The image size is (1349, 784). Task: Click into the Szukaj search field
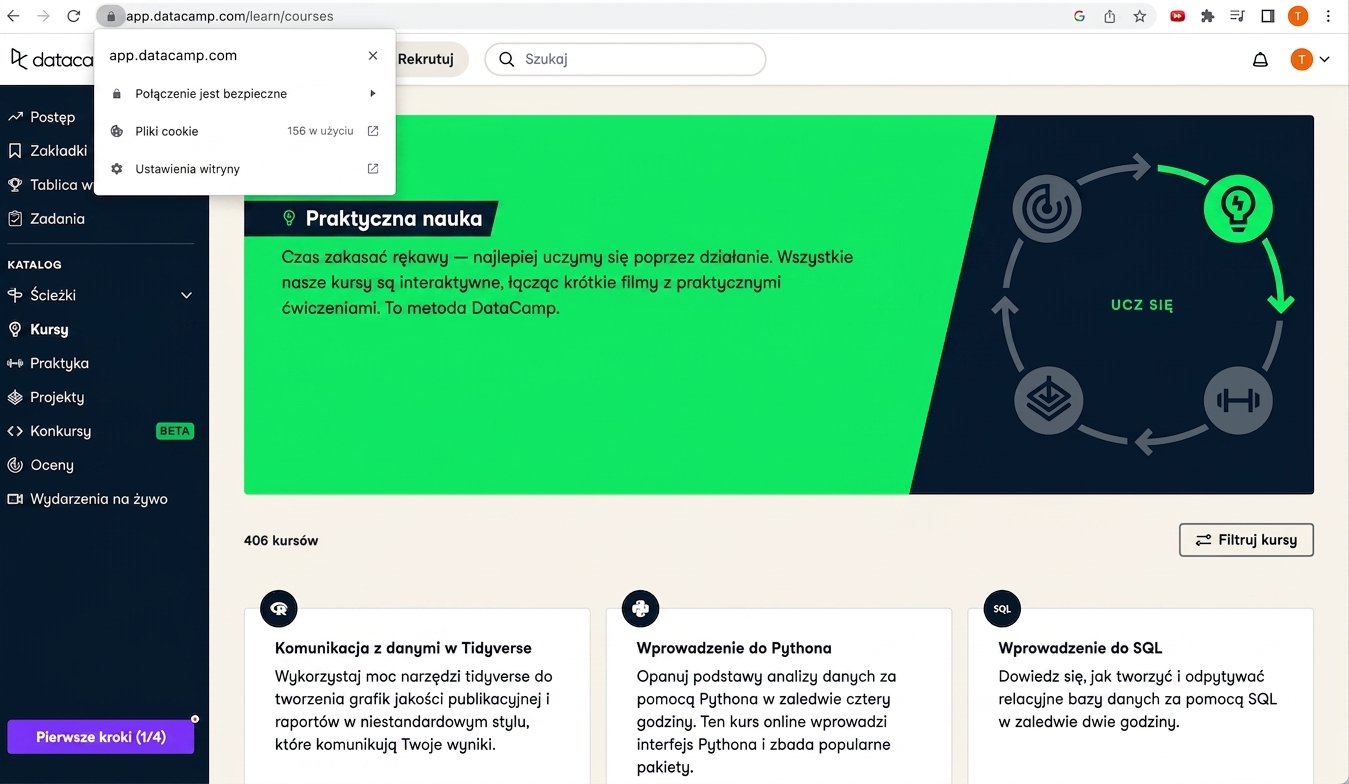pos(625,59)
